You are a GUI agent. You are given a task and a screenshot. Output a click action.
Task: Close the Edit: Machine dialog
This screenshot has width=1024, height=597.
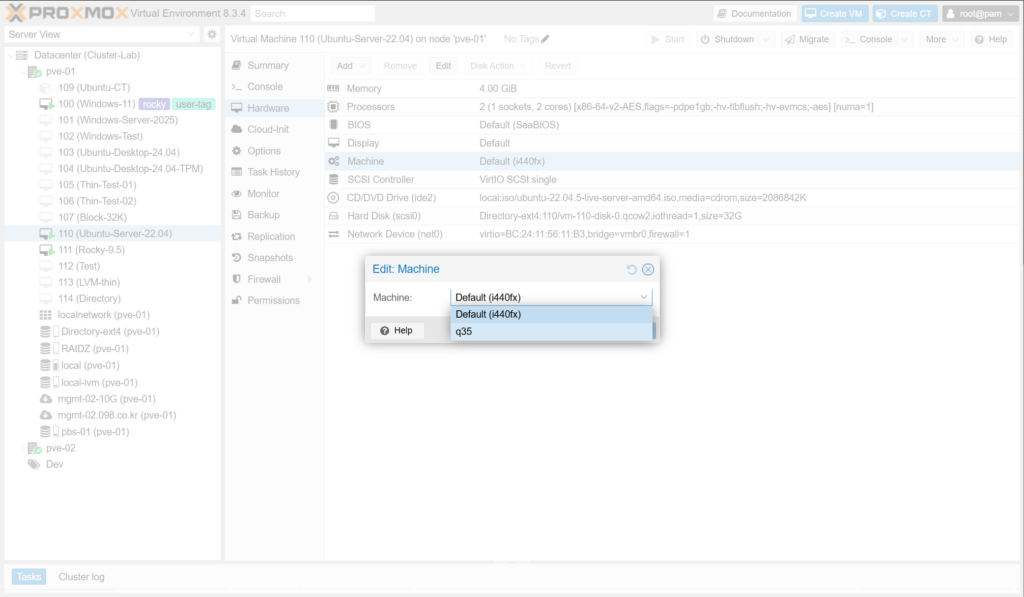tap(648, 269)
